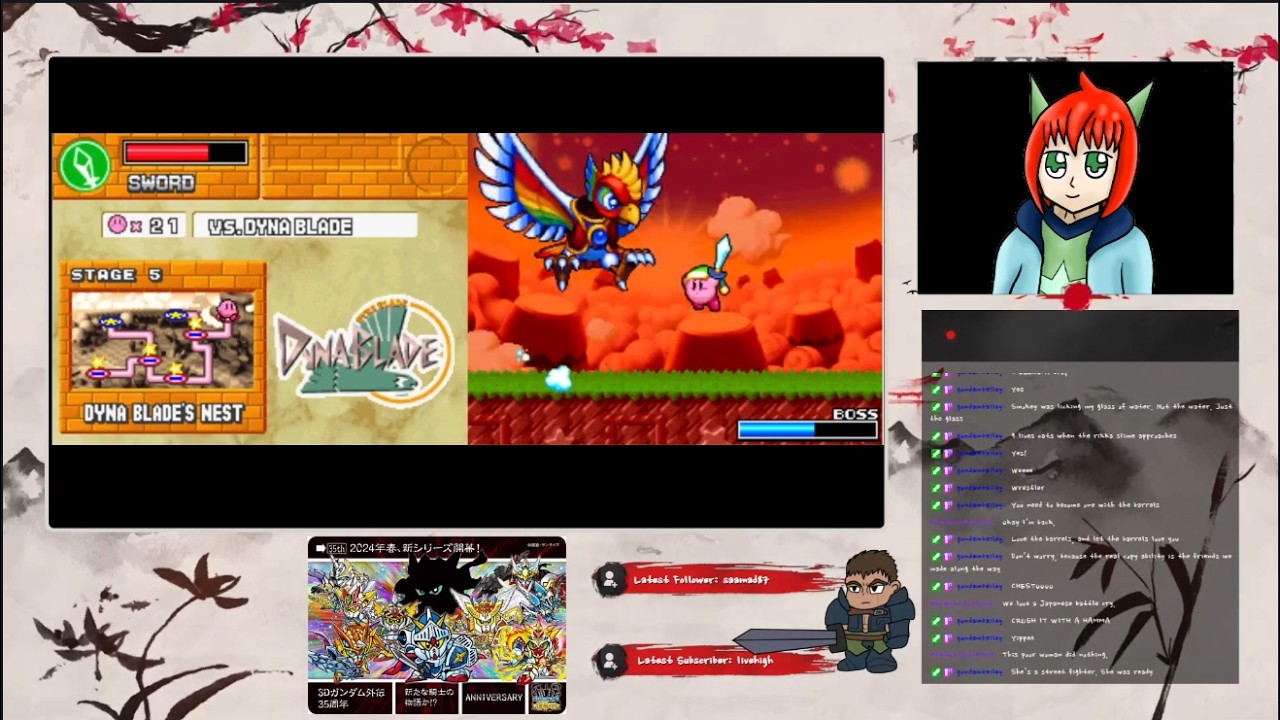This screenshot has height=720, width=1280.
Task: Click the Latest Follower: saamad87 banner
Action: click(718, 580)
